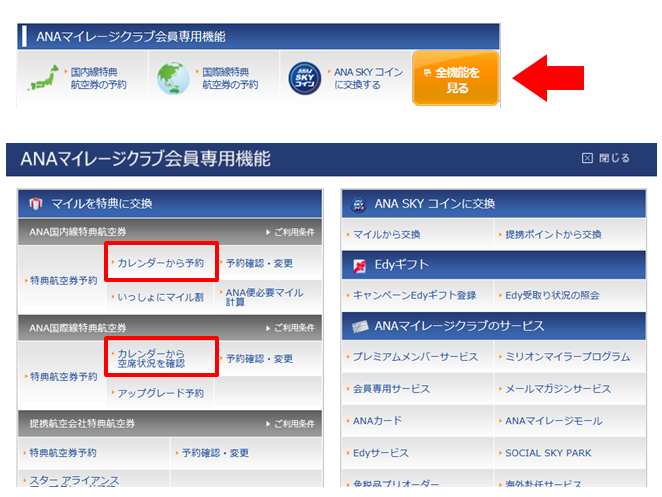Click partner airline 特典航空券予約 link
The width and height of the screenshot is (662, 497).
63,453
